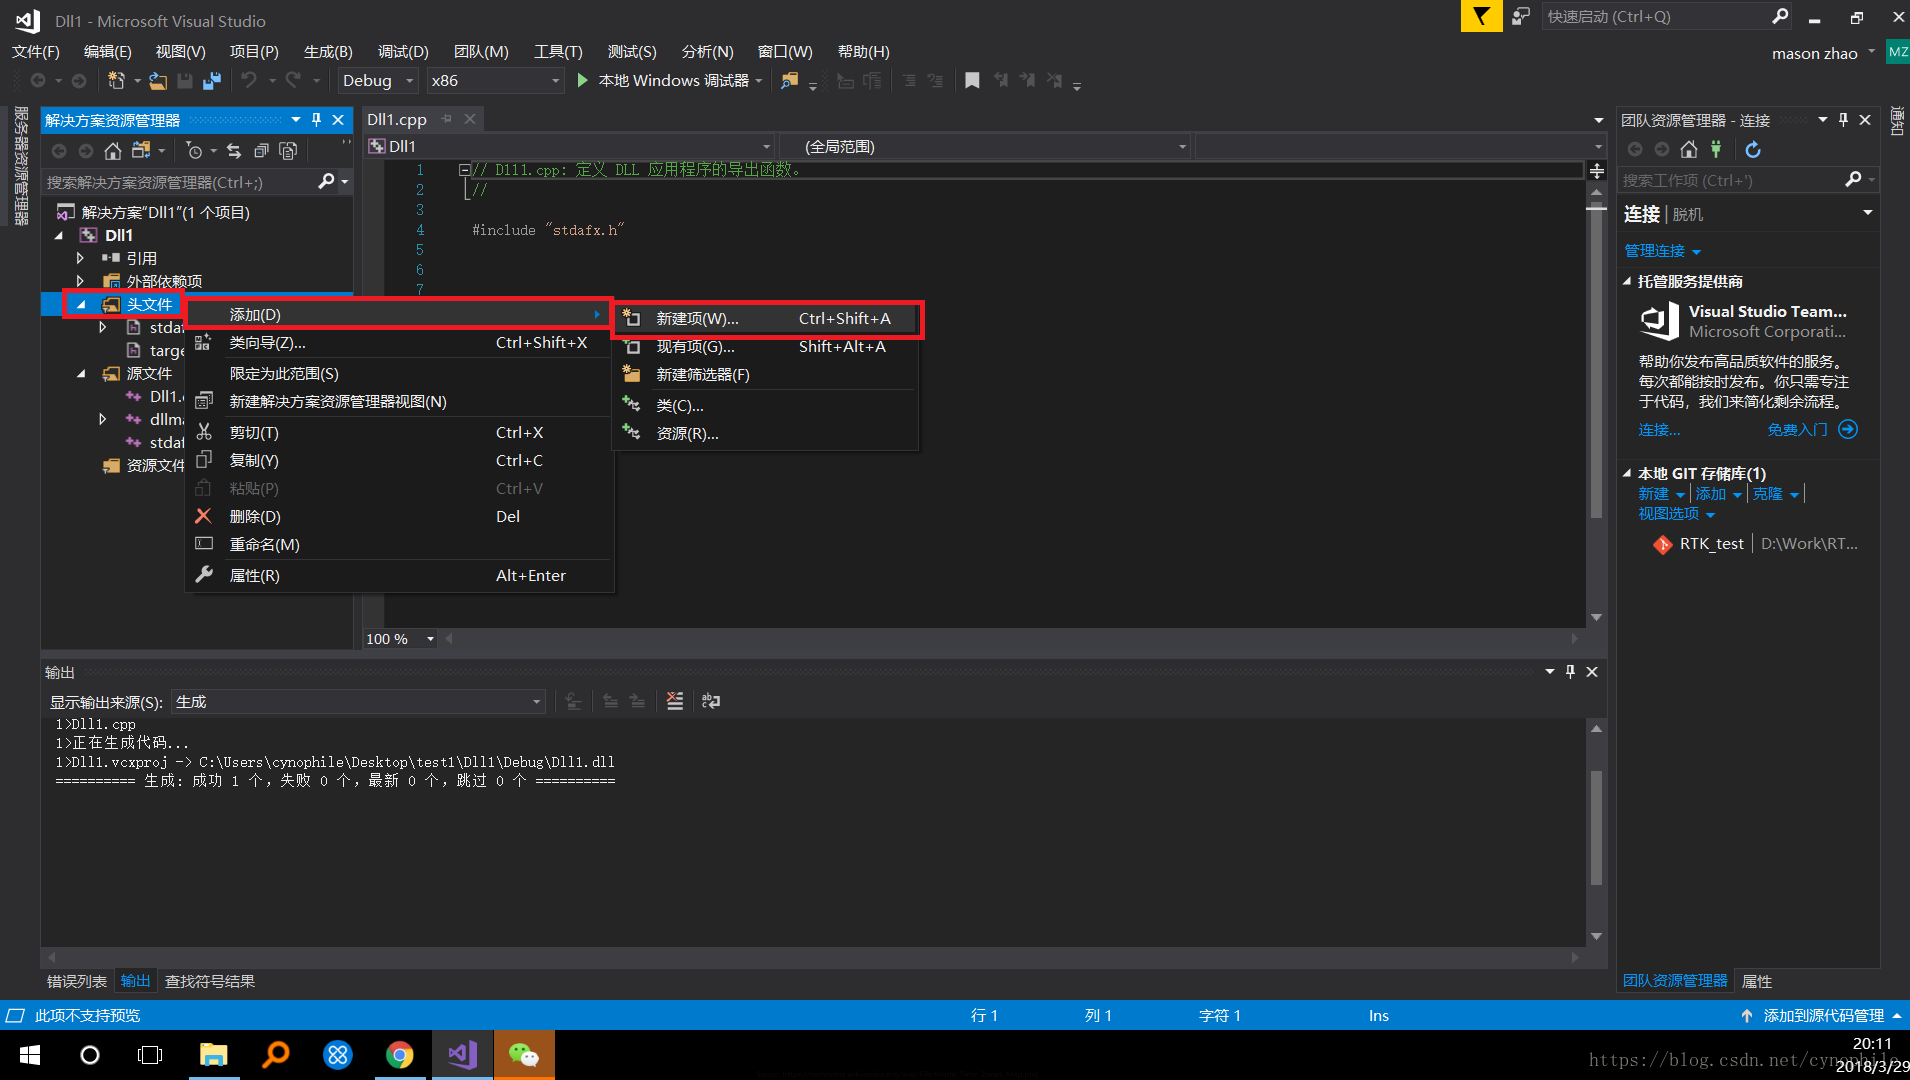Select 删除(D) in the context menu

click(400, 516)
